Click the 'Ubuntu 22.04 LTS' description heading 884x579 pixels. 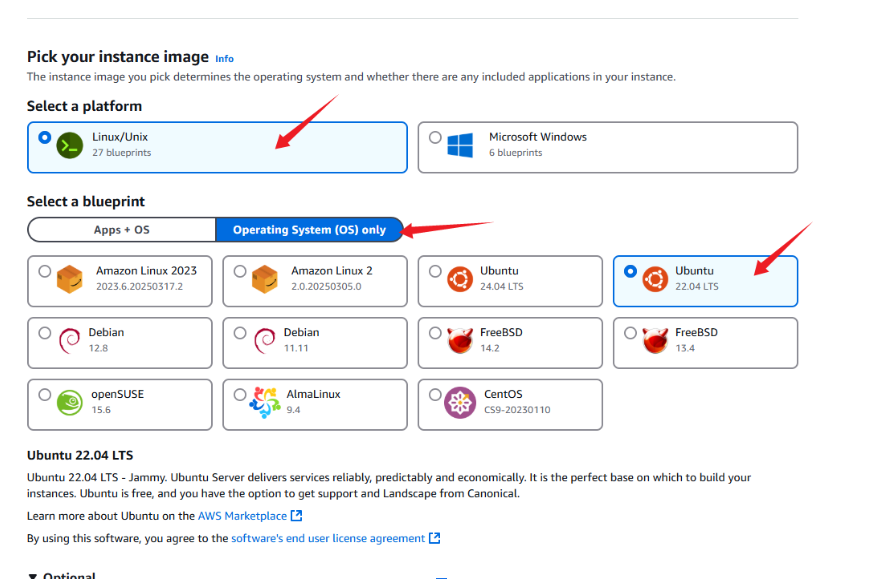coord(80,456)
